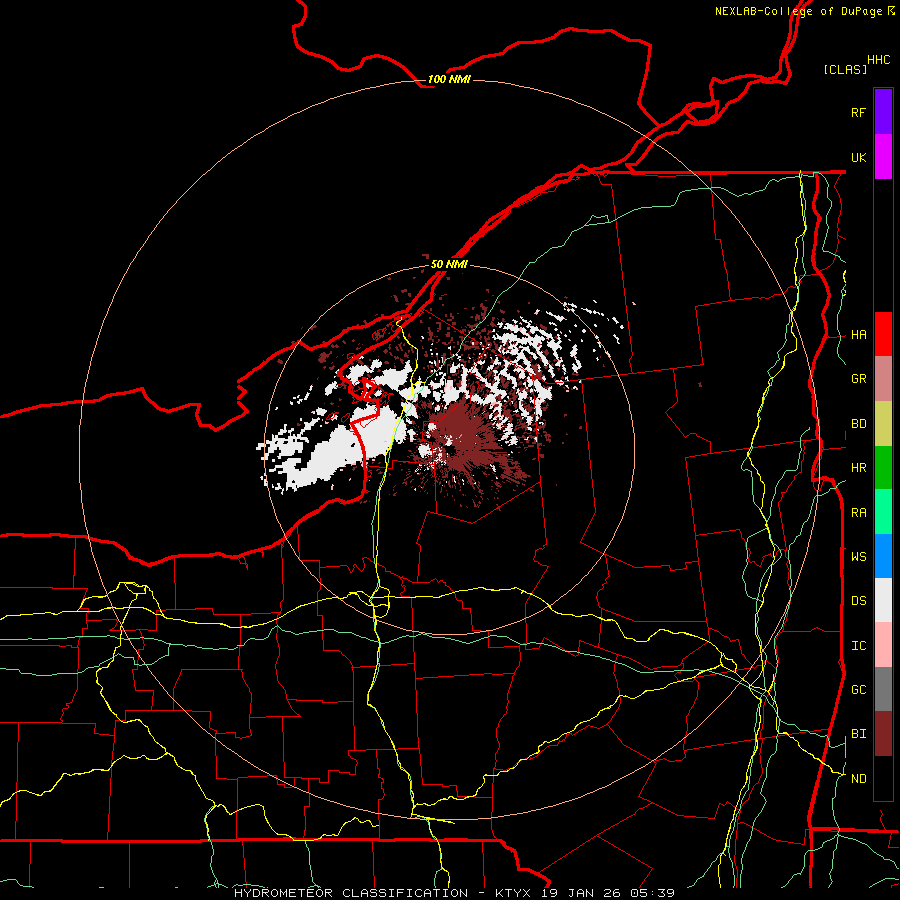Click the HHC product code label
The height and width of the screenshot is (900, 900).
878,60
